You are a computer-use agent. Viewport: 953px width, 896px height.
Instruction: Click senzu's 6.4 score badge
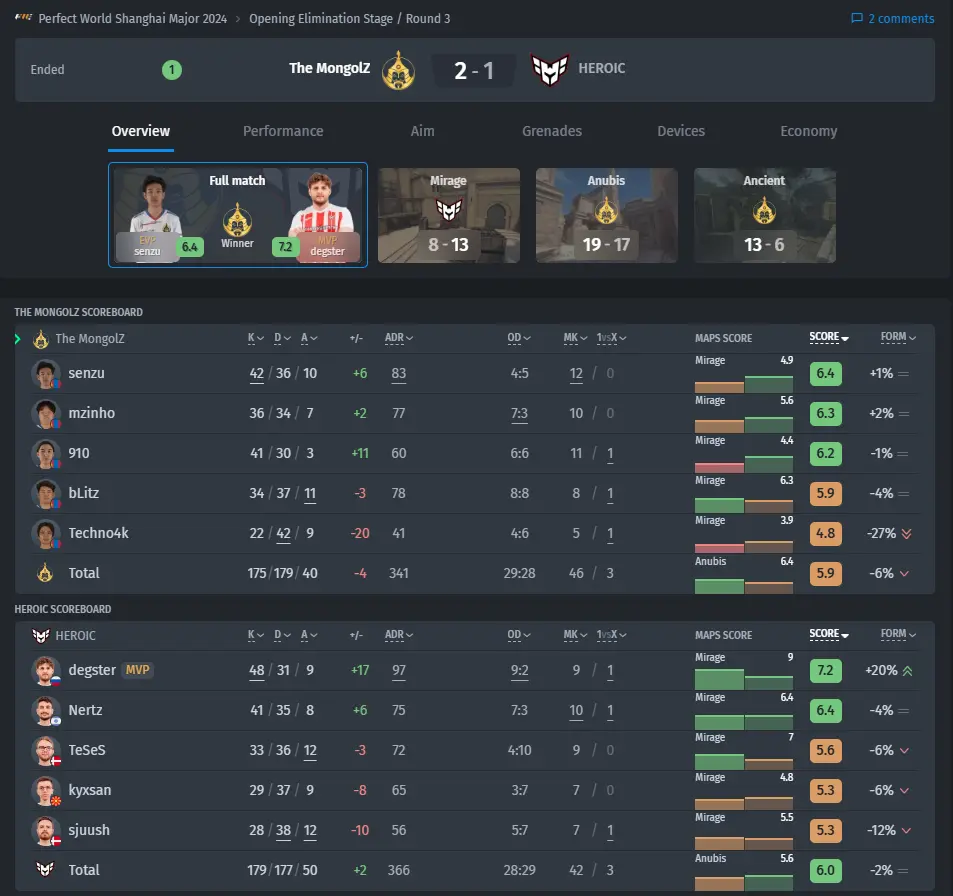pyautogui.click(x=825, y=373)
